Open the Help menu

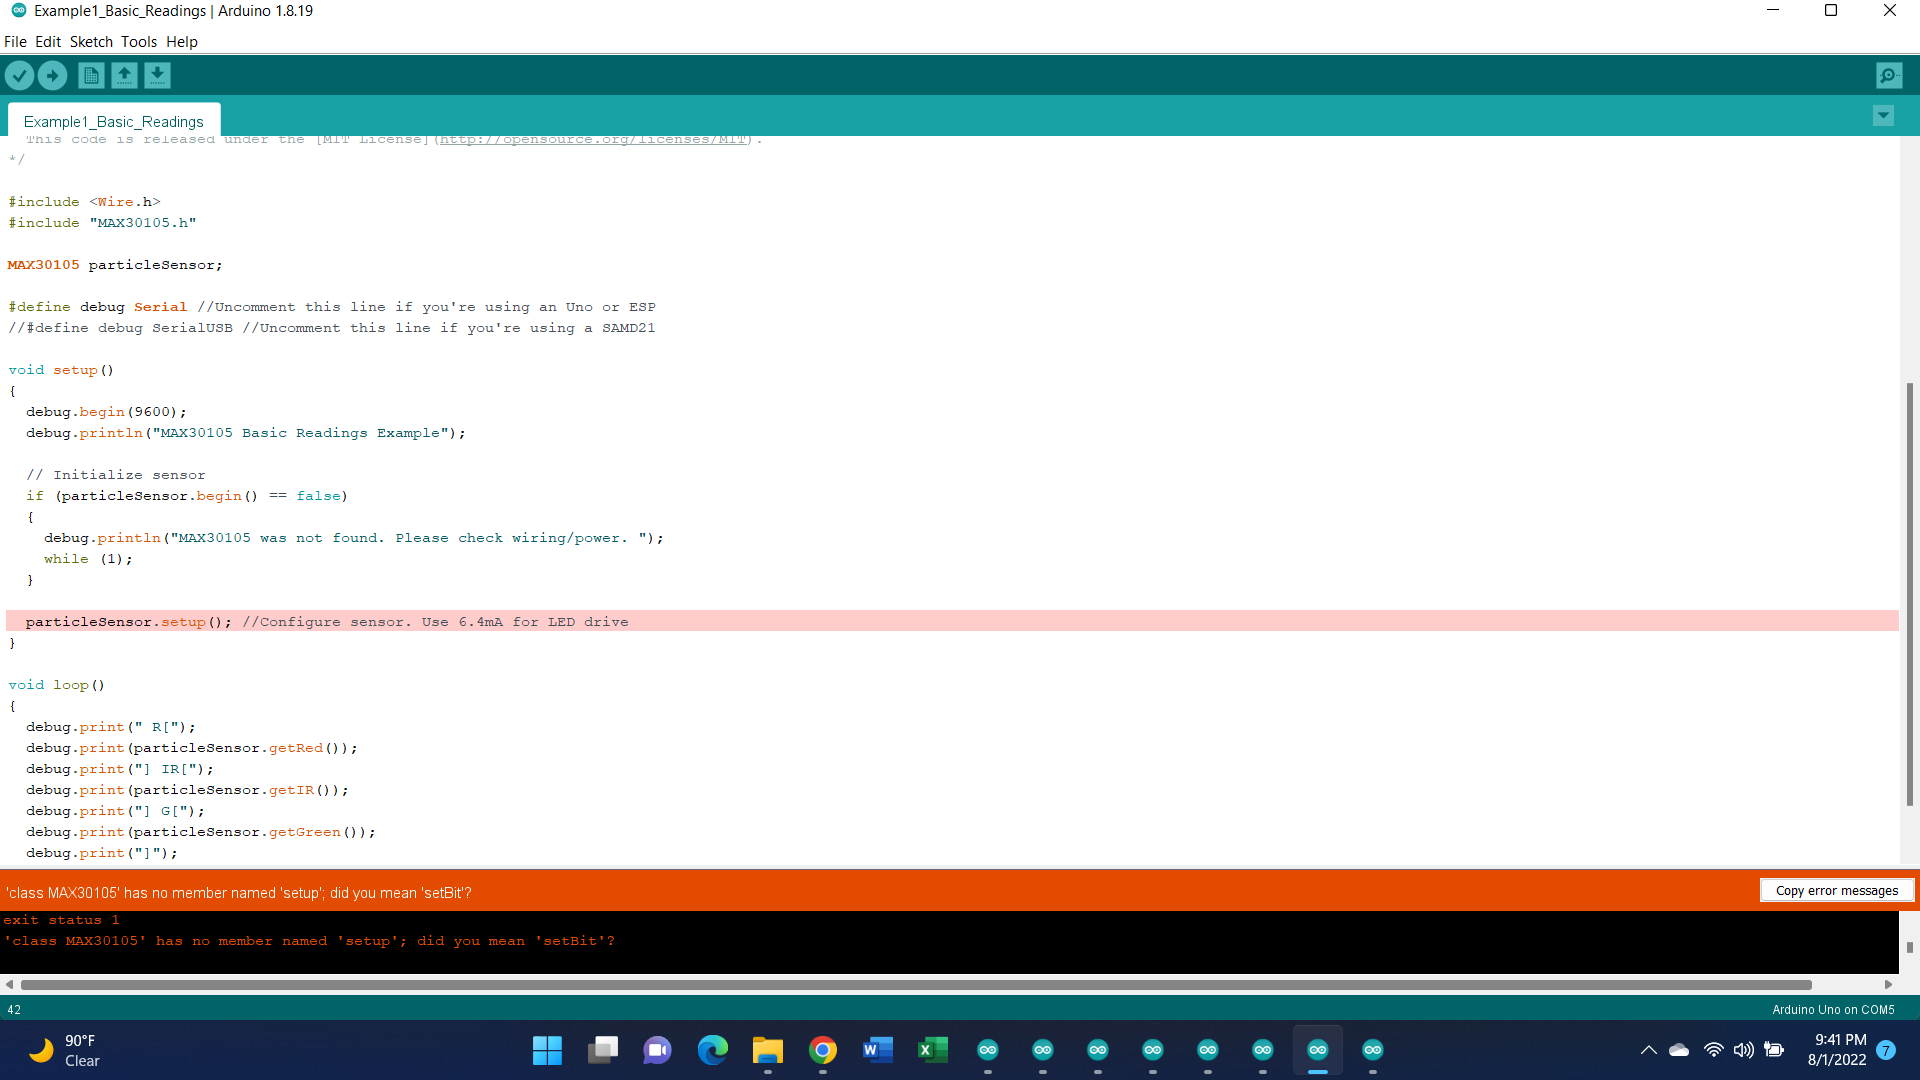pyautogui.click(x=182, y=42)
